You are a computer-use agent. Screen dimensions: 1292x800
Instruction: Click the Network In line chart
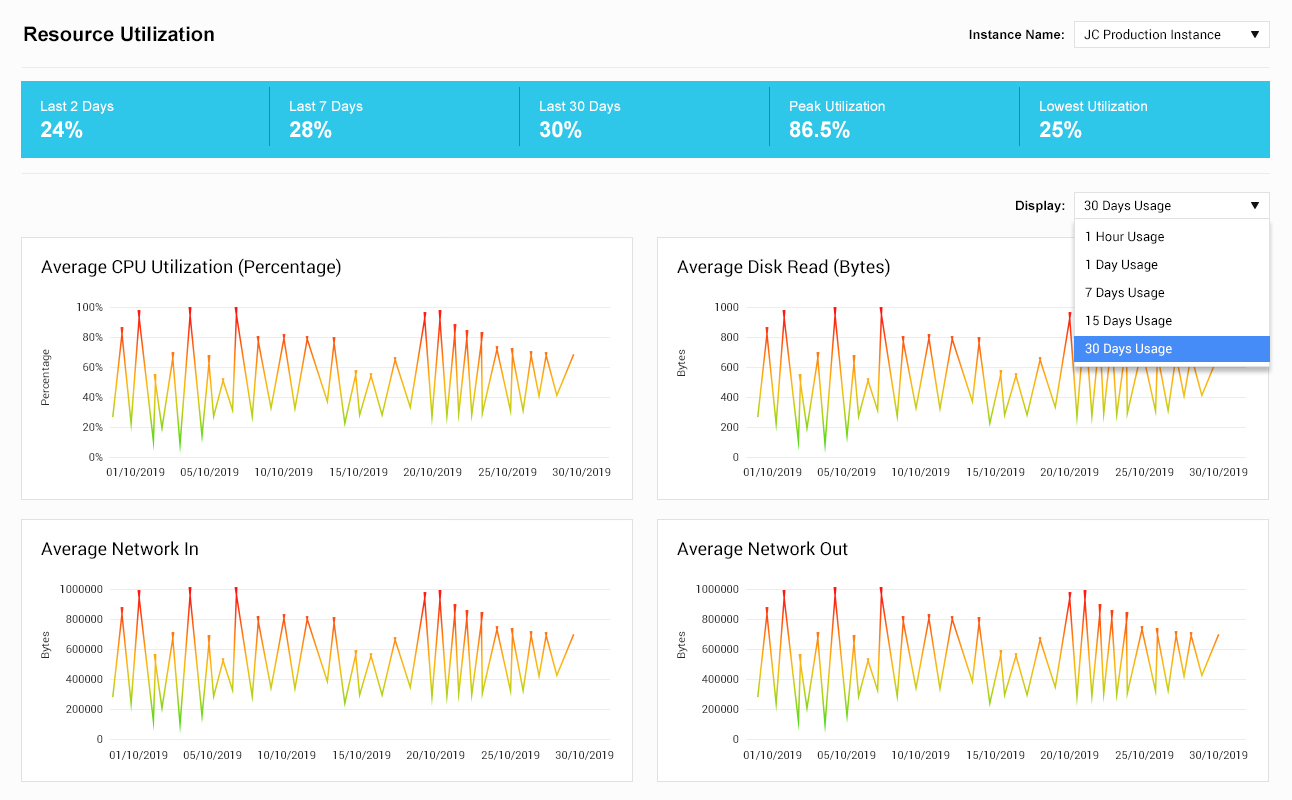coord(343,662)
